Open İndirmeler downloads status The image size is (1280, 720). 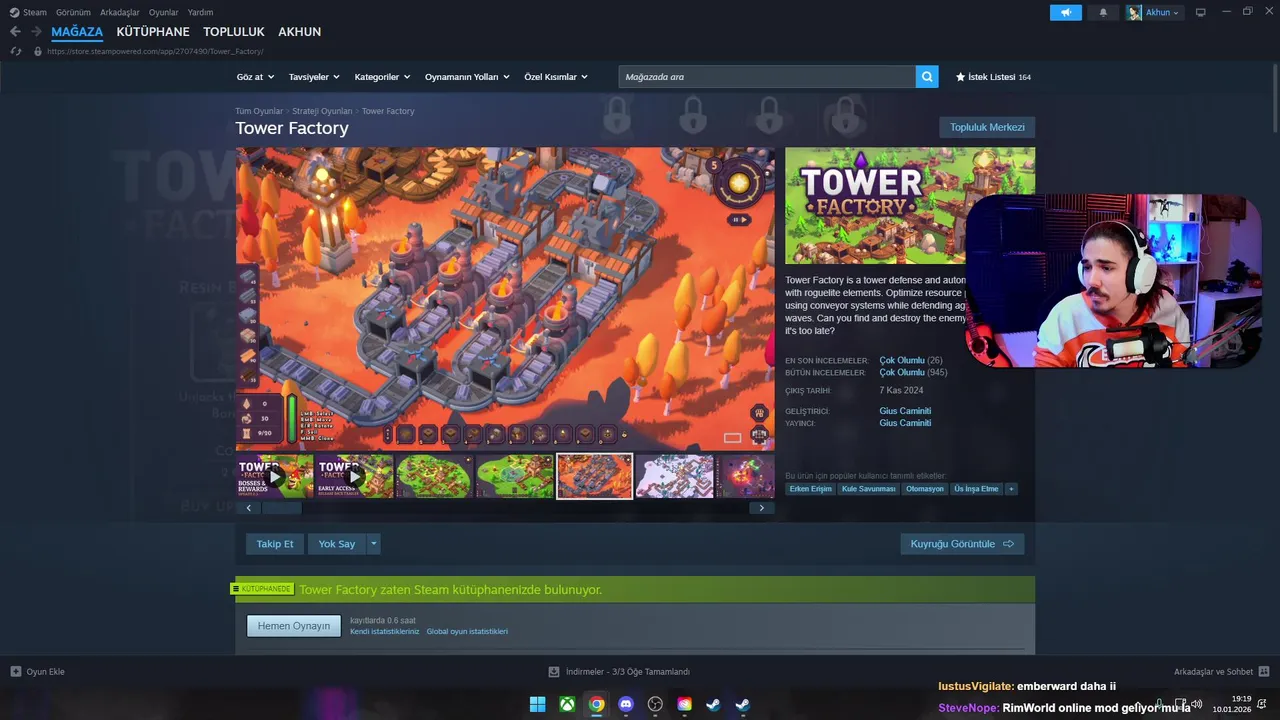(x=619, y=672)
